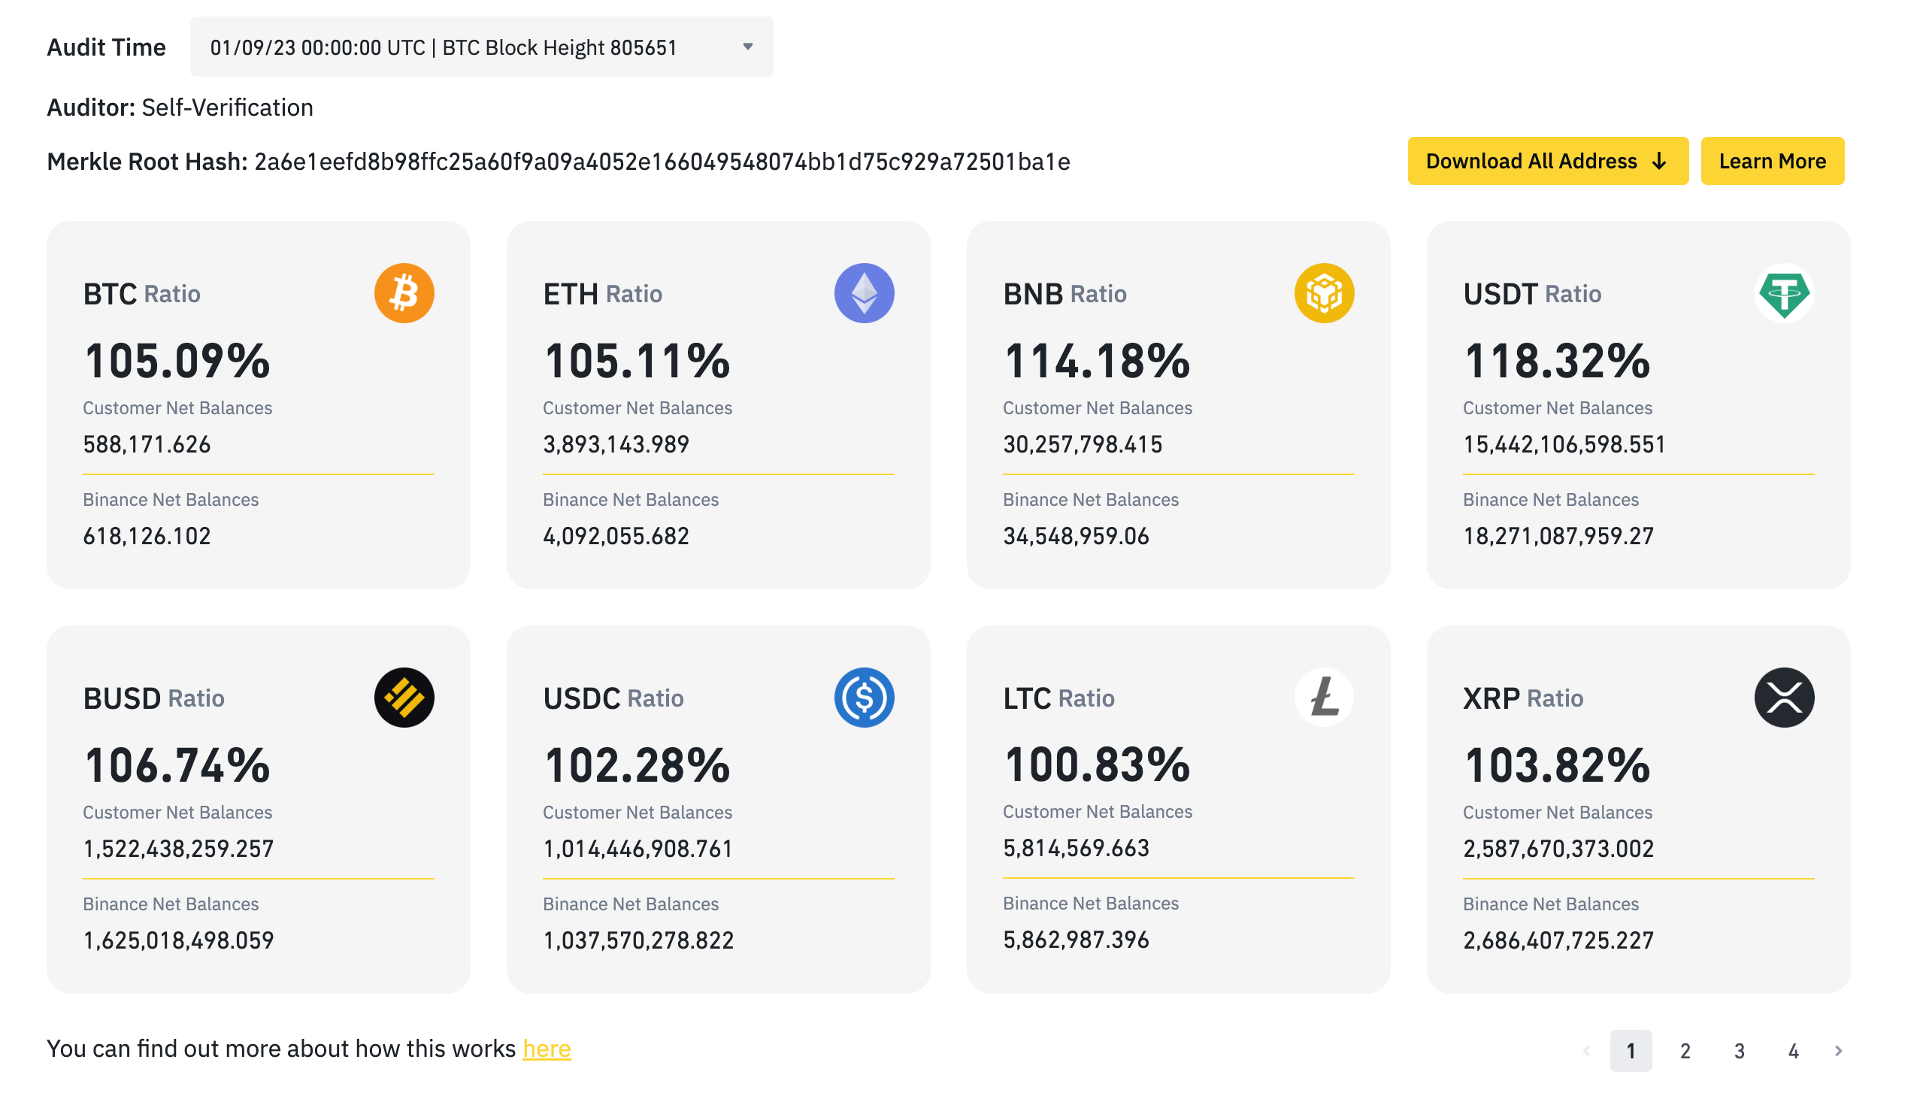Viewport: 1920px width, 1114px height.
Task: Click the BNB coin icon
Action: click(x=1324, y=293)
